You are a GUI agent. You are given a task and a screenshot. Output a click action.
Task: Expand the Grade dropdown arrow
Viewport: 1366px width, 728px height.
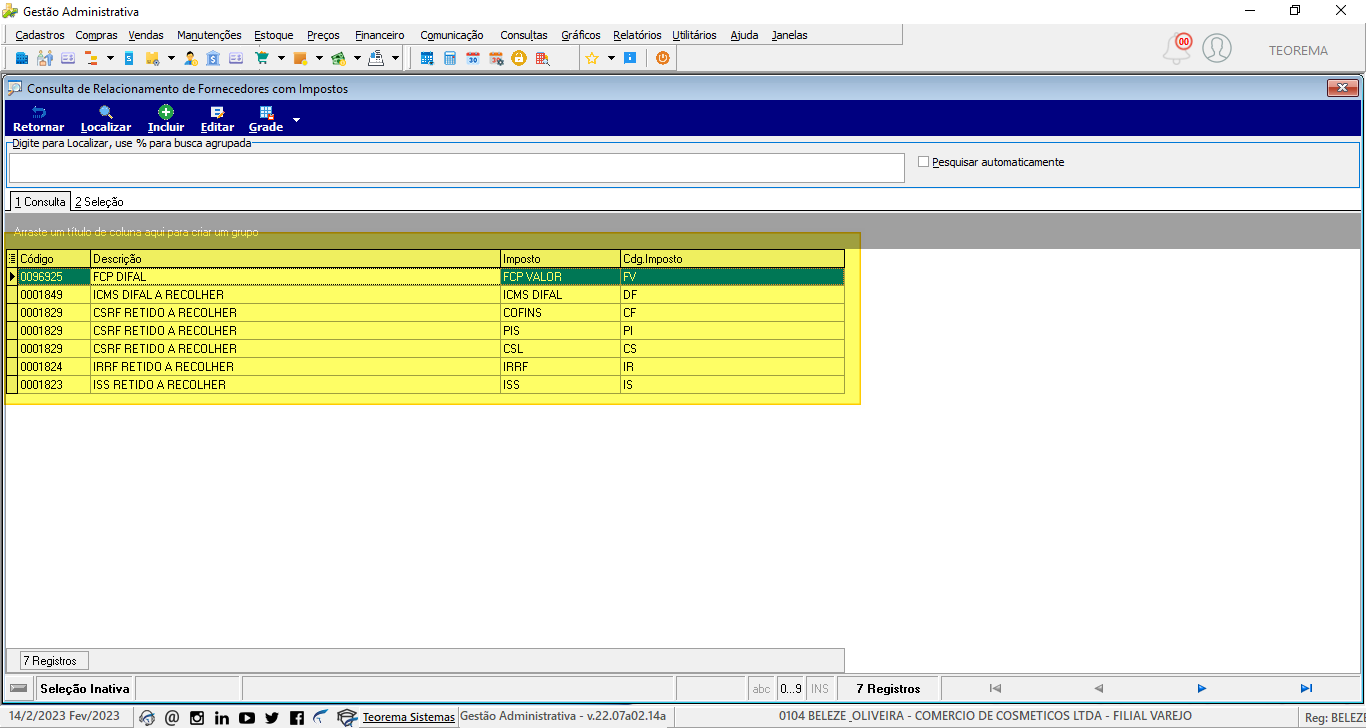click(x=296, y=120)
